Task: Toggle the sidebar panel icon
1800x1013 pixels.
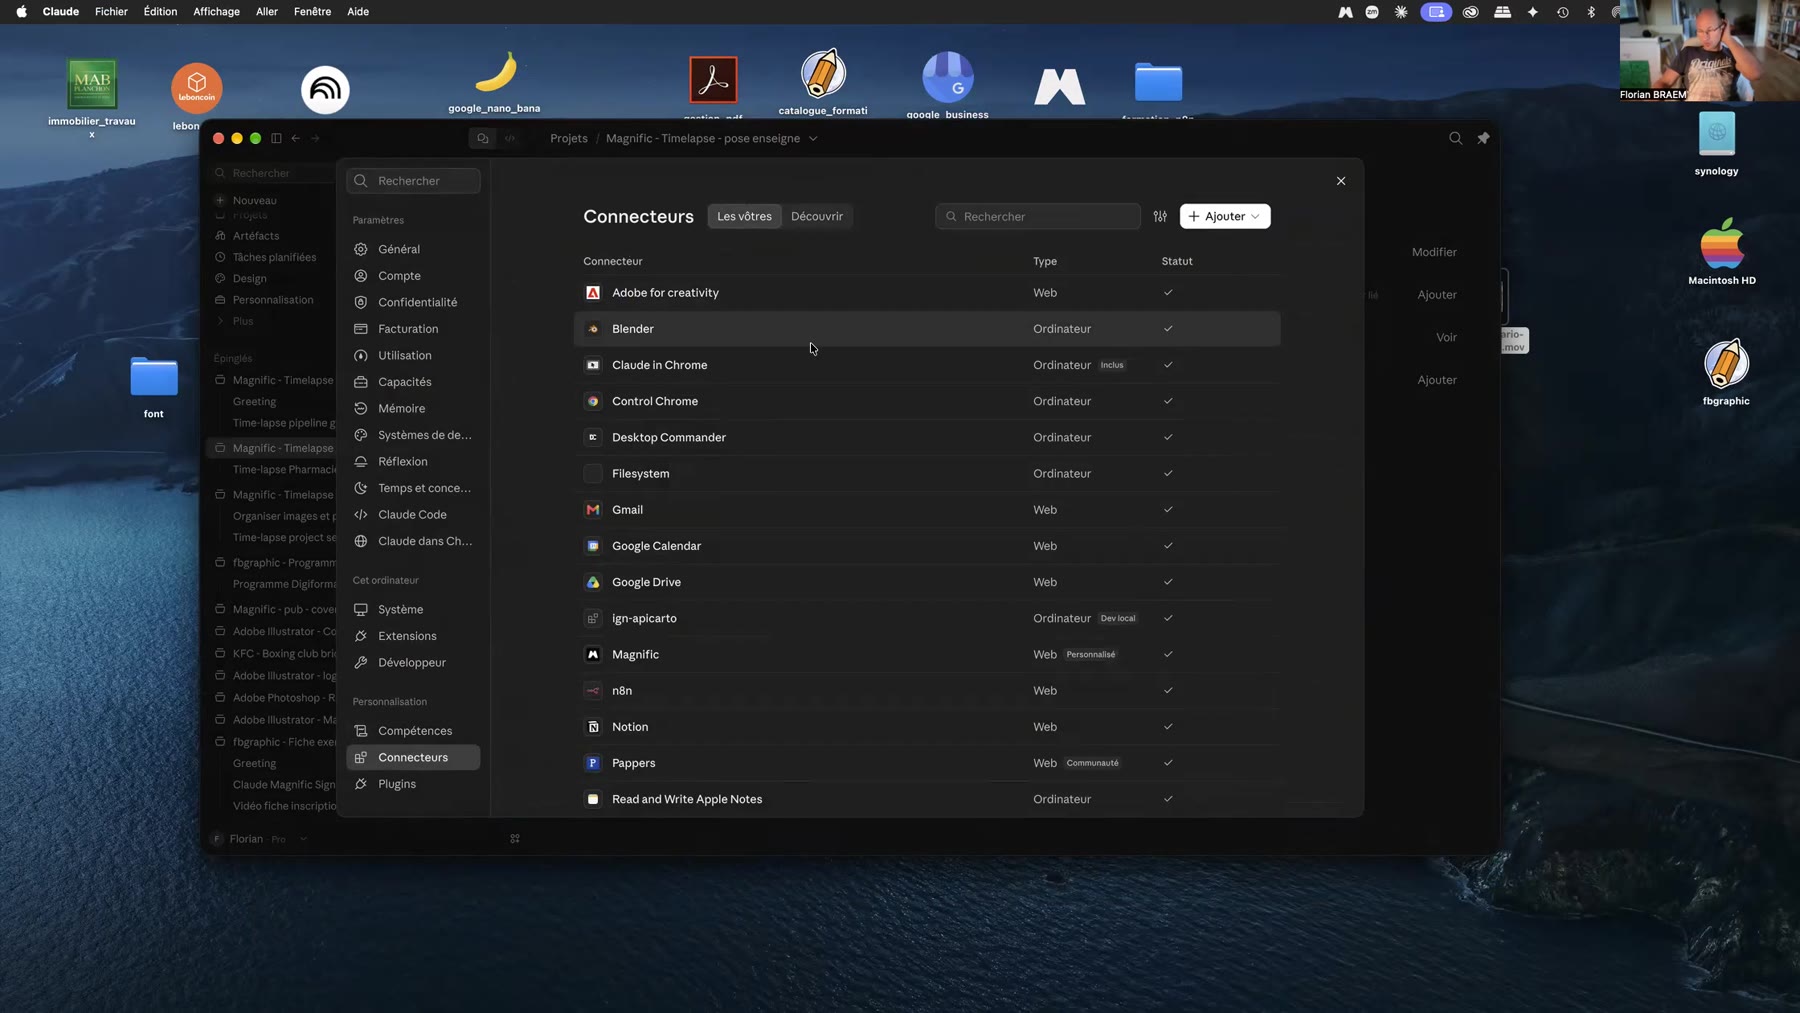Action: pyautogui.click(x=276, y=139)
